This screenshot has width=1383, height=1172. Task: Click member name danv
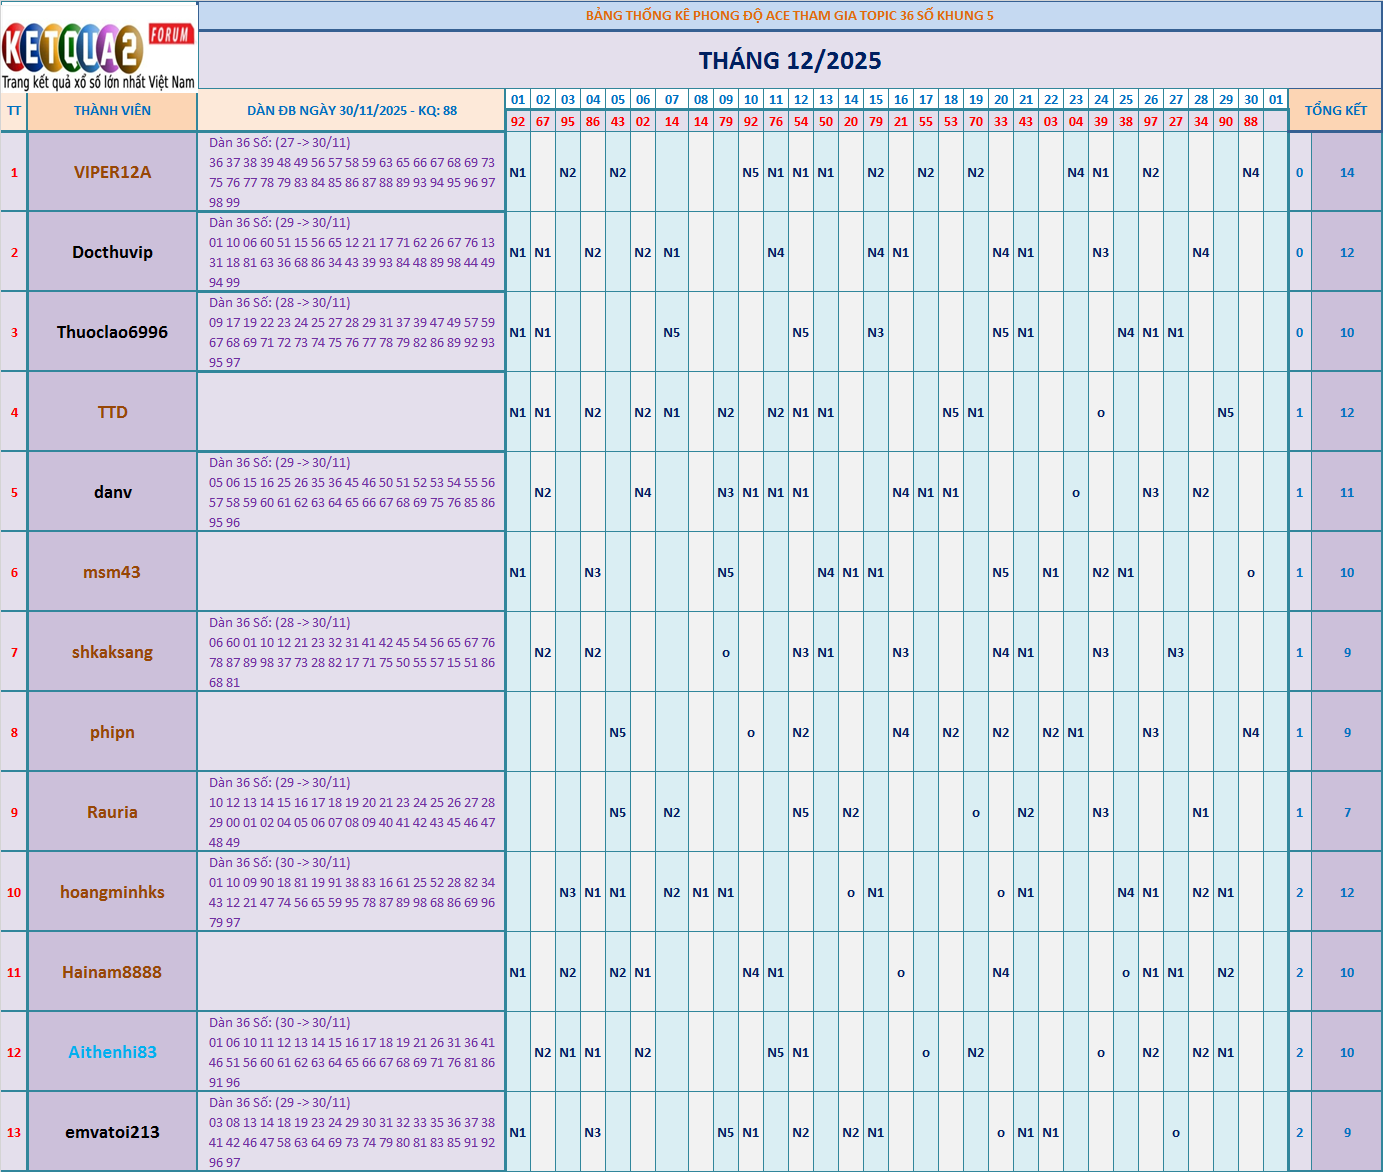click(112, 492)
